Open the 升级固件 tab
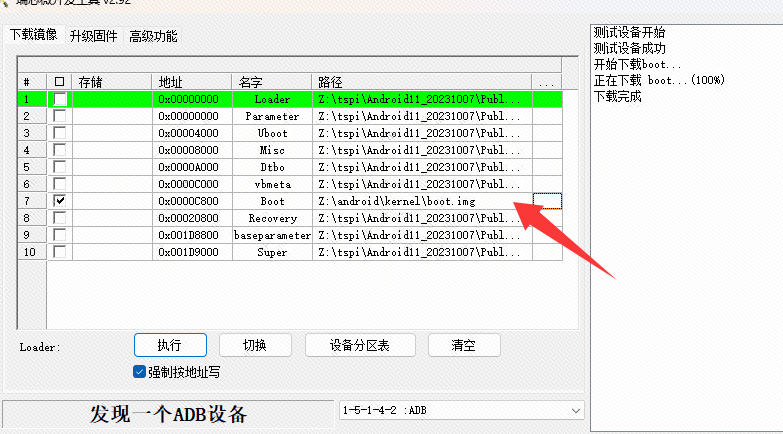783x434 pixels. tap(93, 36)
